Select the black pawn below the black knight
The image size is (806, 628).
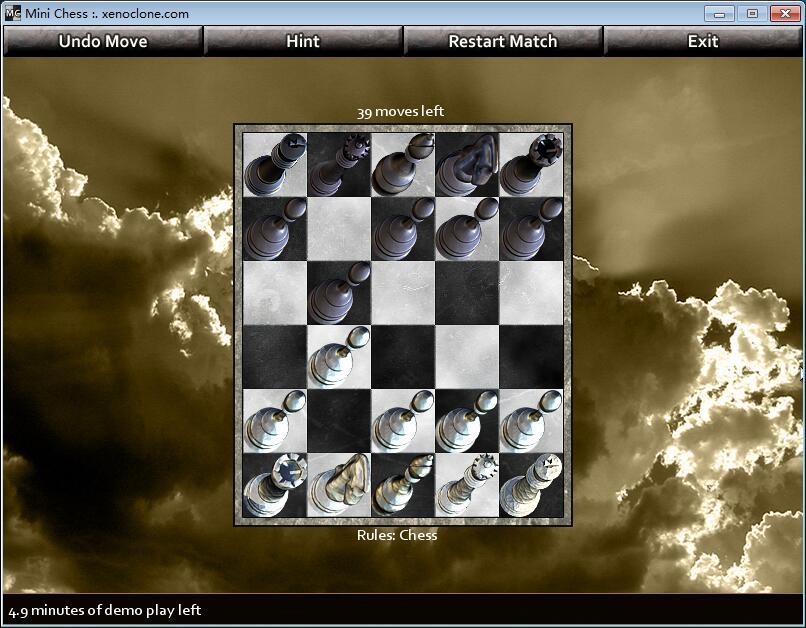467,229
